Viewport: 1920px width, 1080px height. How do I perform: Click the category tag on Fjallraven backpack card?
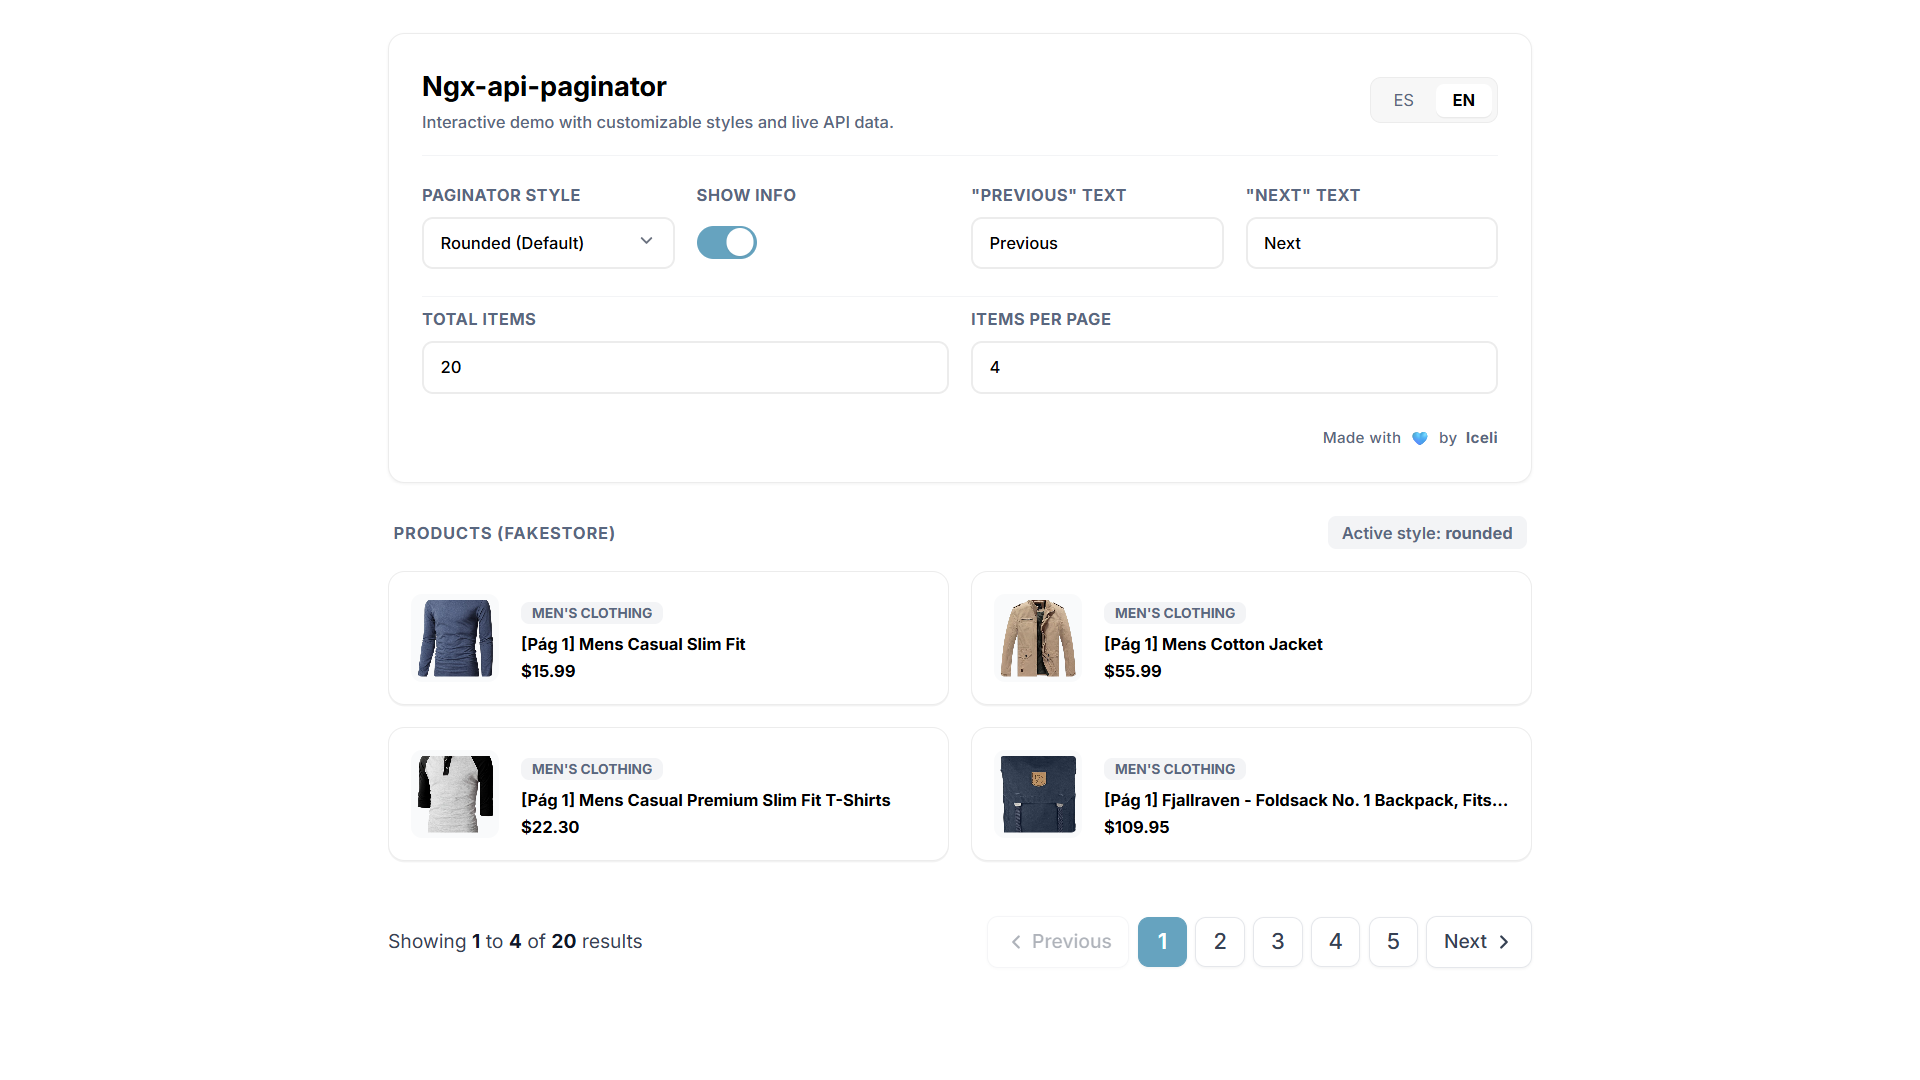click(x=1175, y=769)
